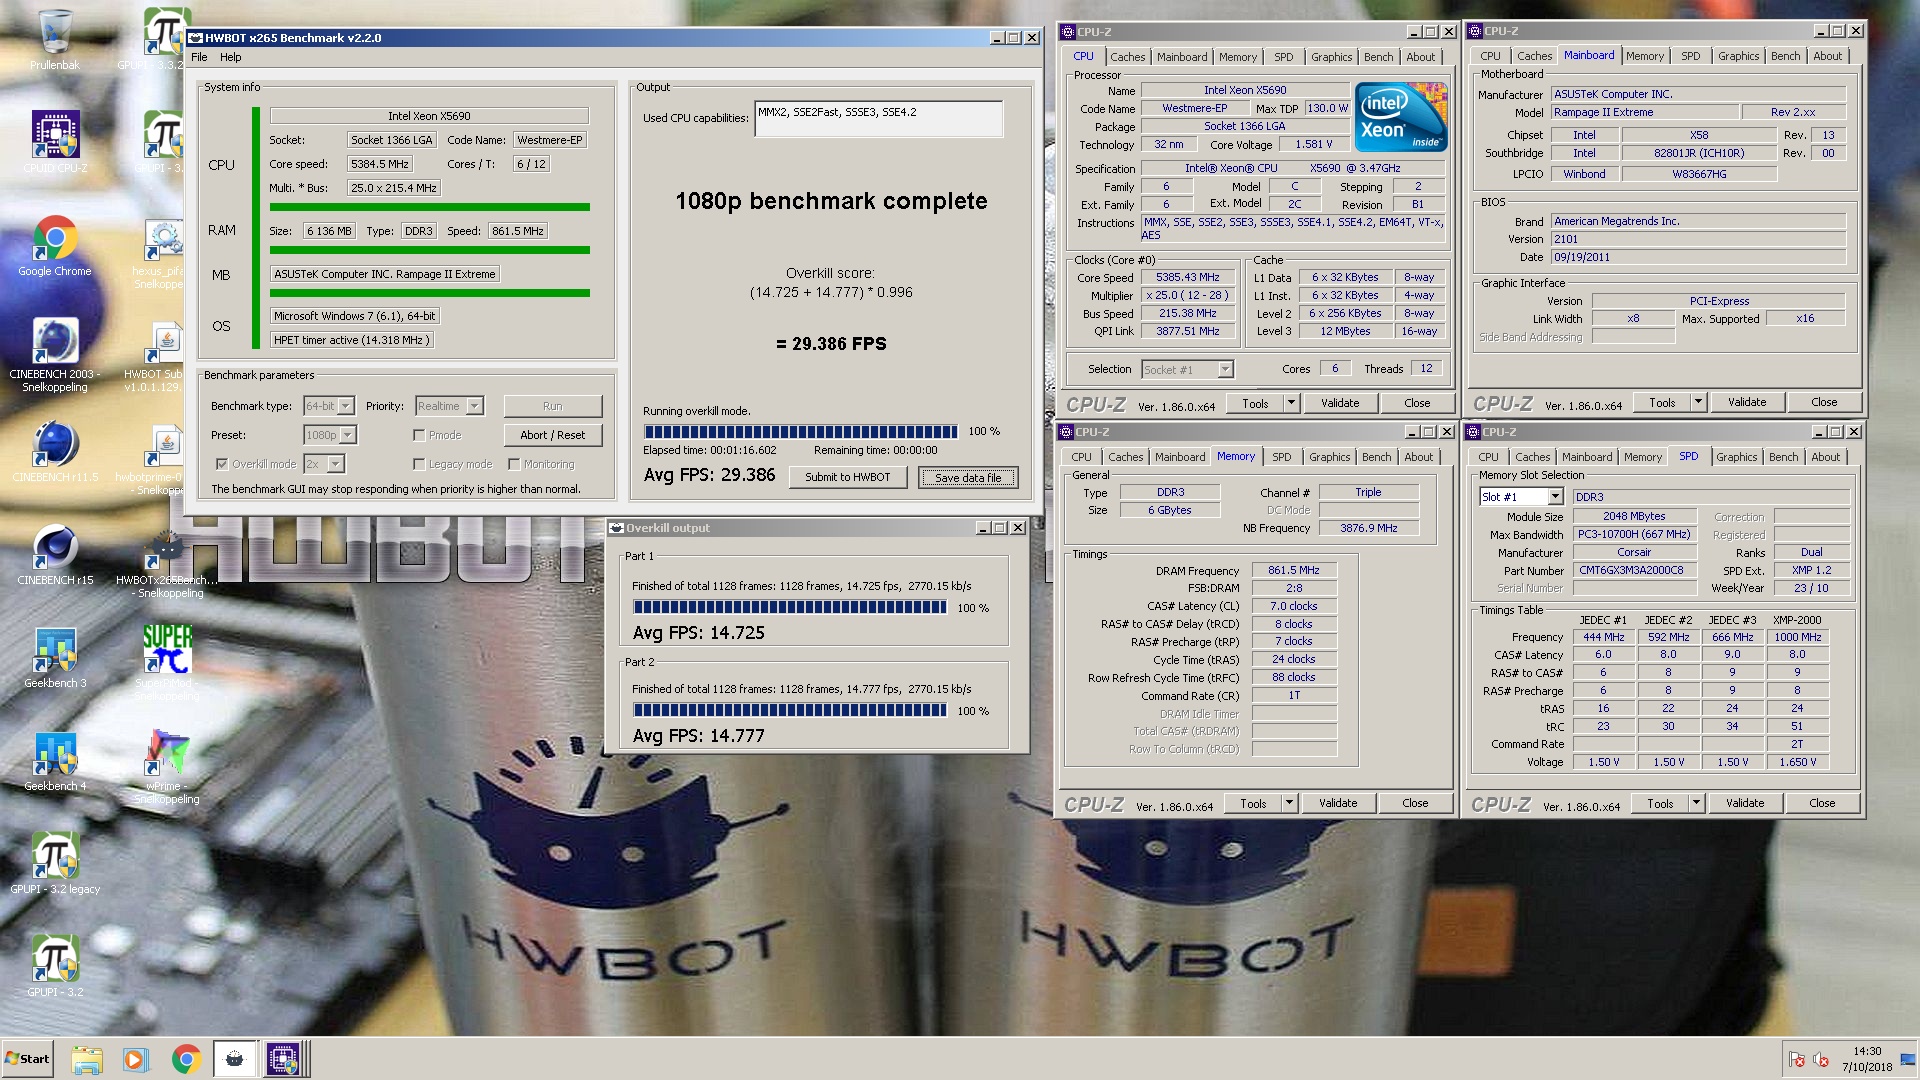
Task: Click the Chrome icon in the taskbar
Action: pos(186,1059)
